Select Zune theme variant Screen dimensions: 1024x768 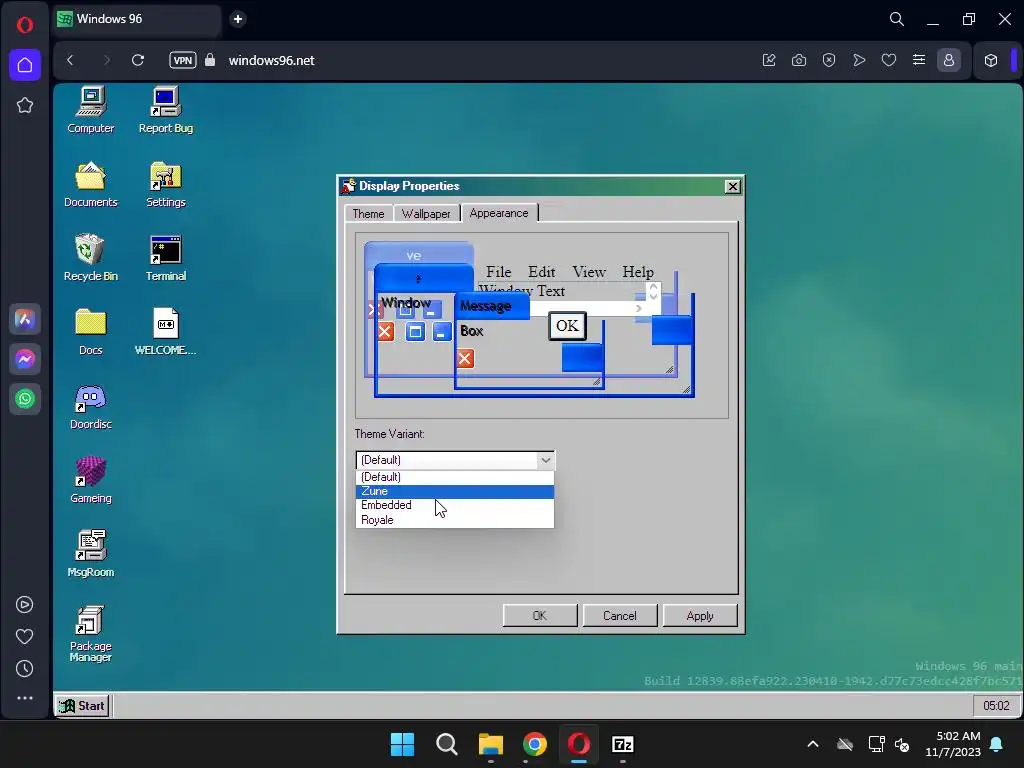455,491
